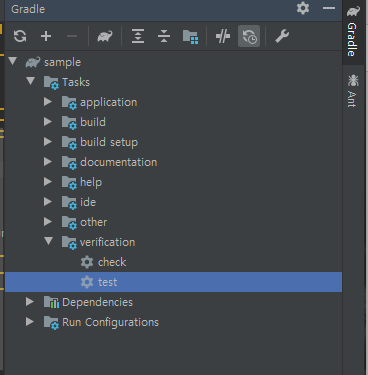Click the sample project label
This screenshot has height=375, width=368.
pyautogui.click(x=62, y=62)
